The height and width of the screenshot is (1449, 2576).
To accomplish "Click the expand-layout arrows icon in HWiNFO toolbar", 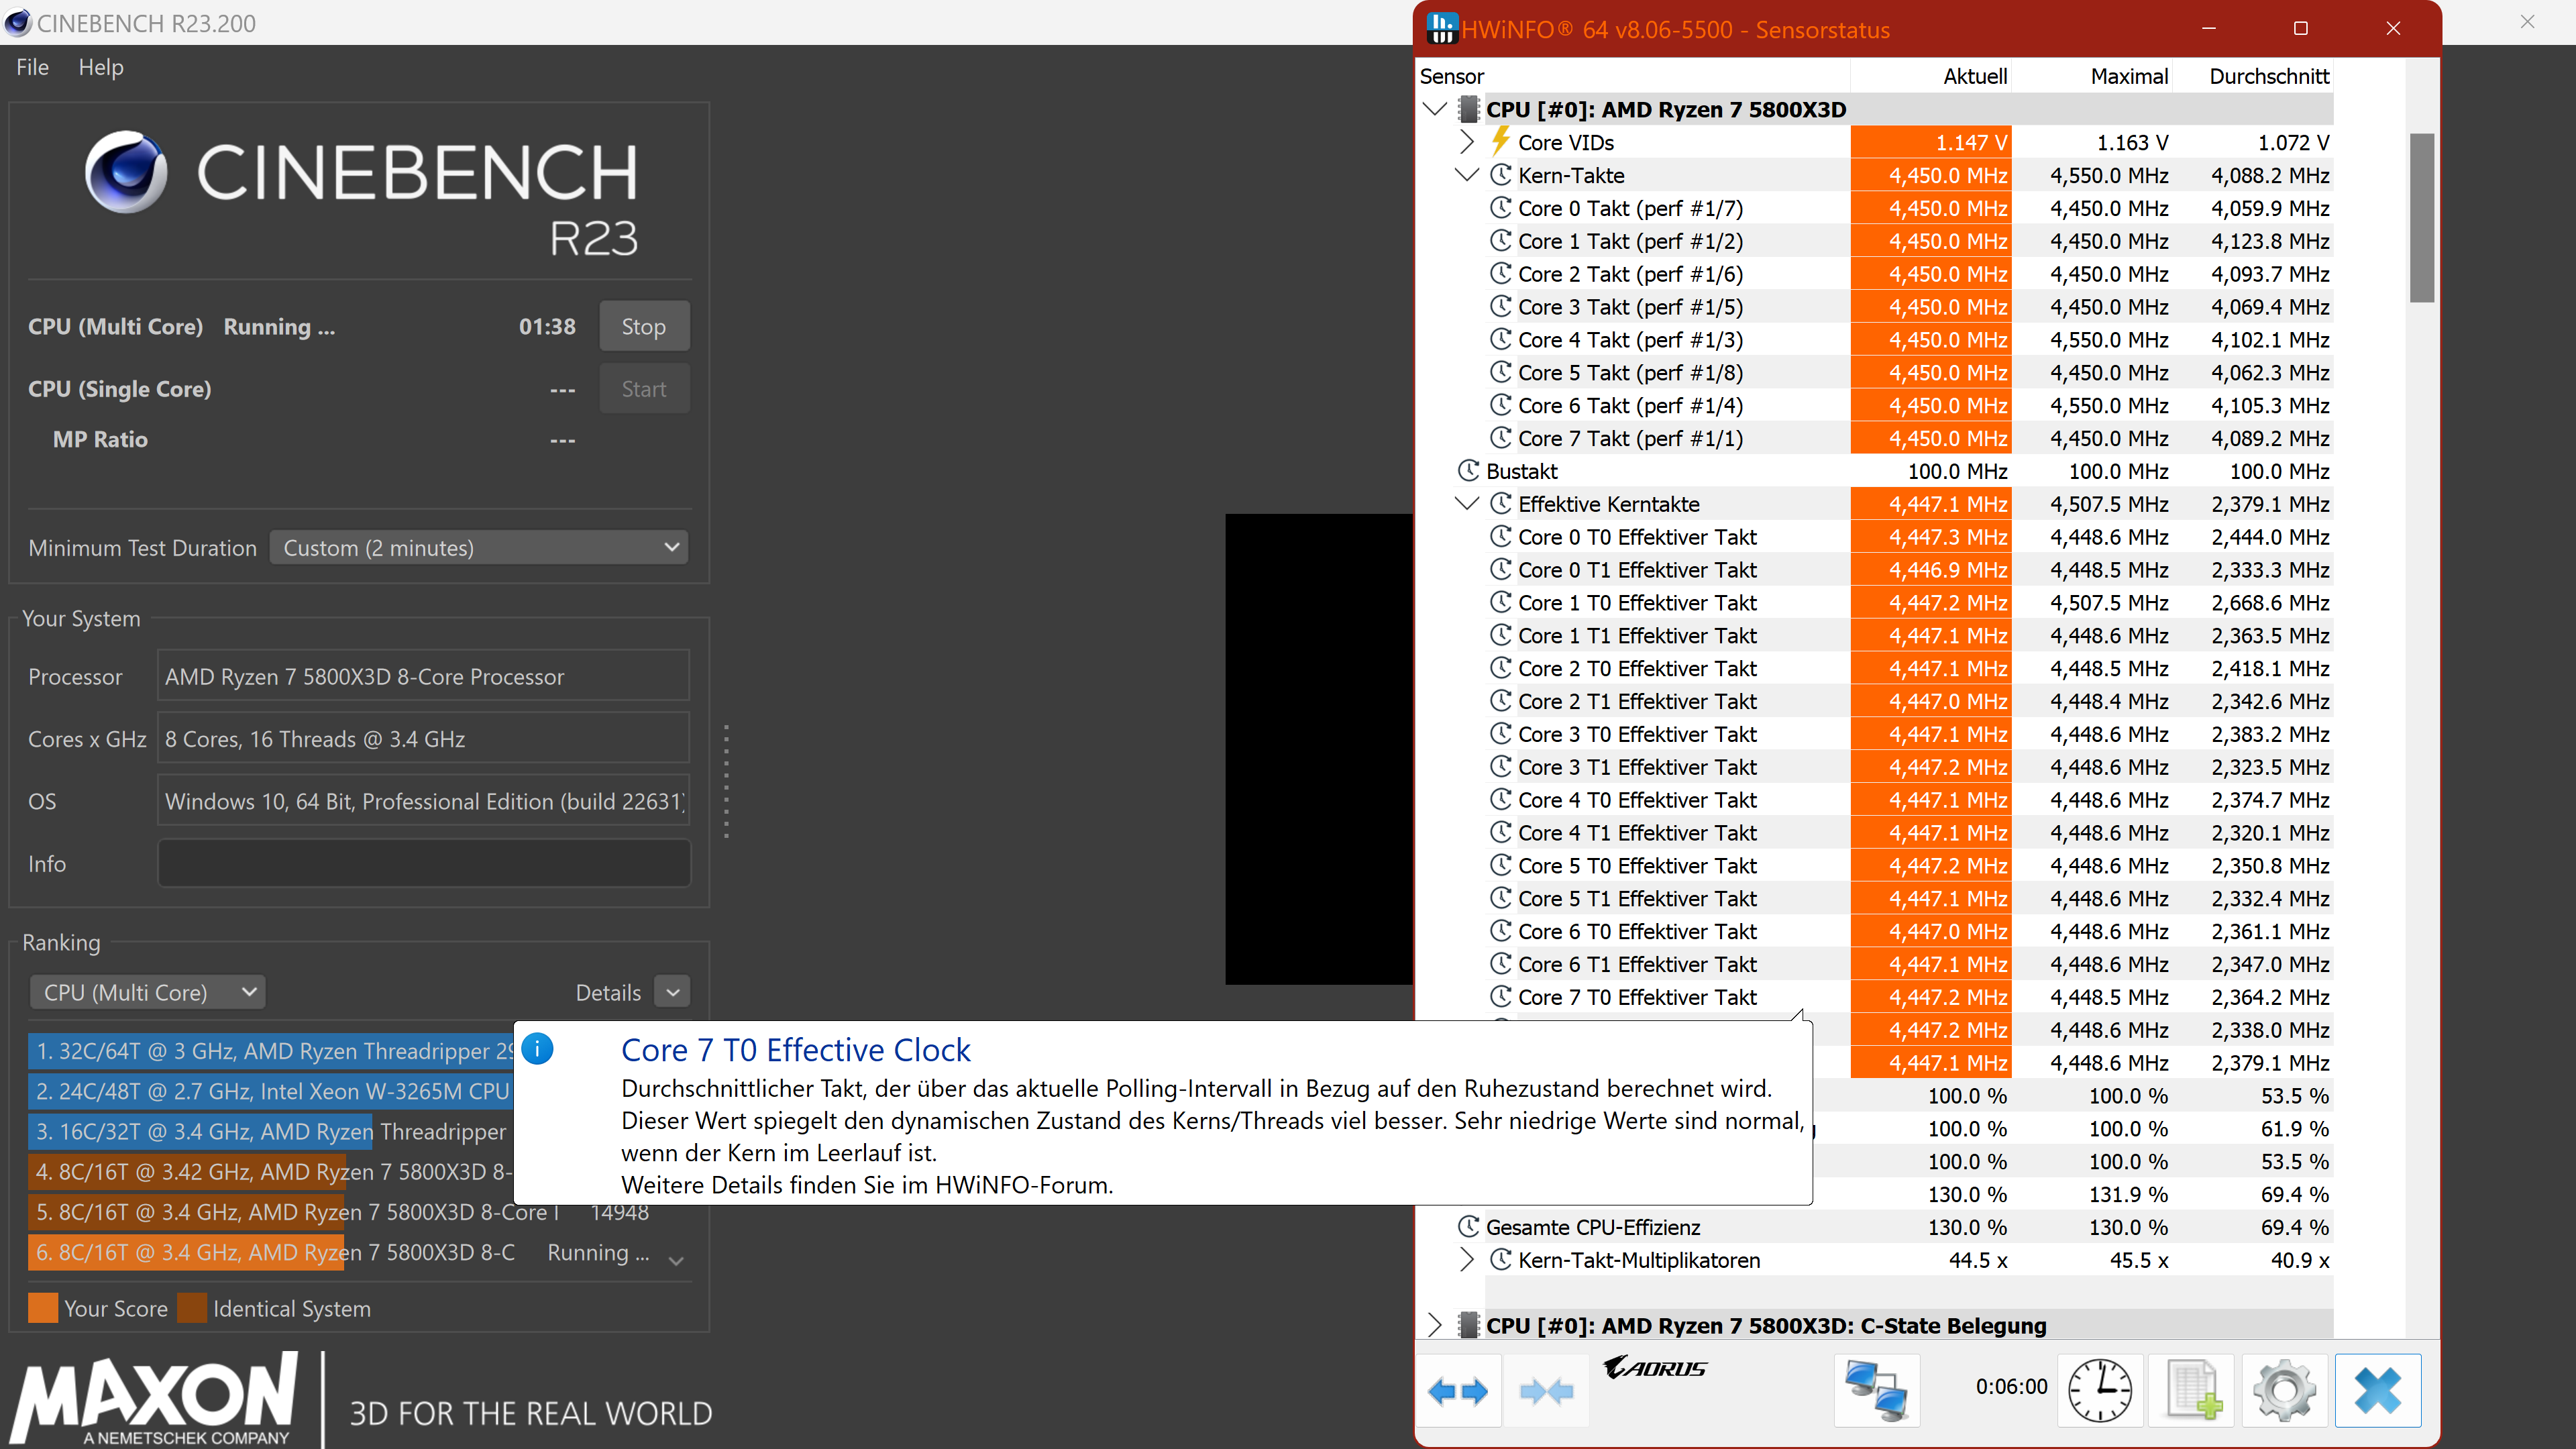I will (1458, 1390).
